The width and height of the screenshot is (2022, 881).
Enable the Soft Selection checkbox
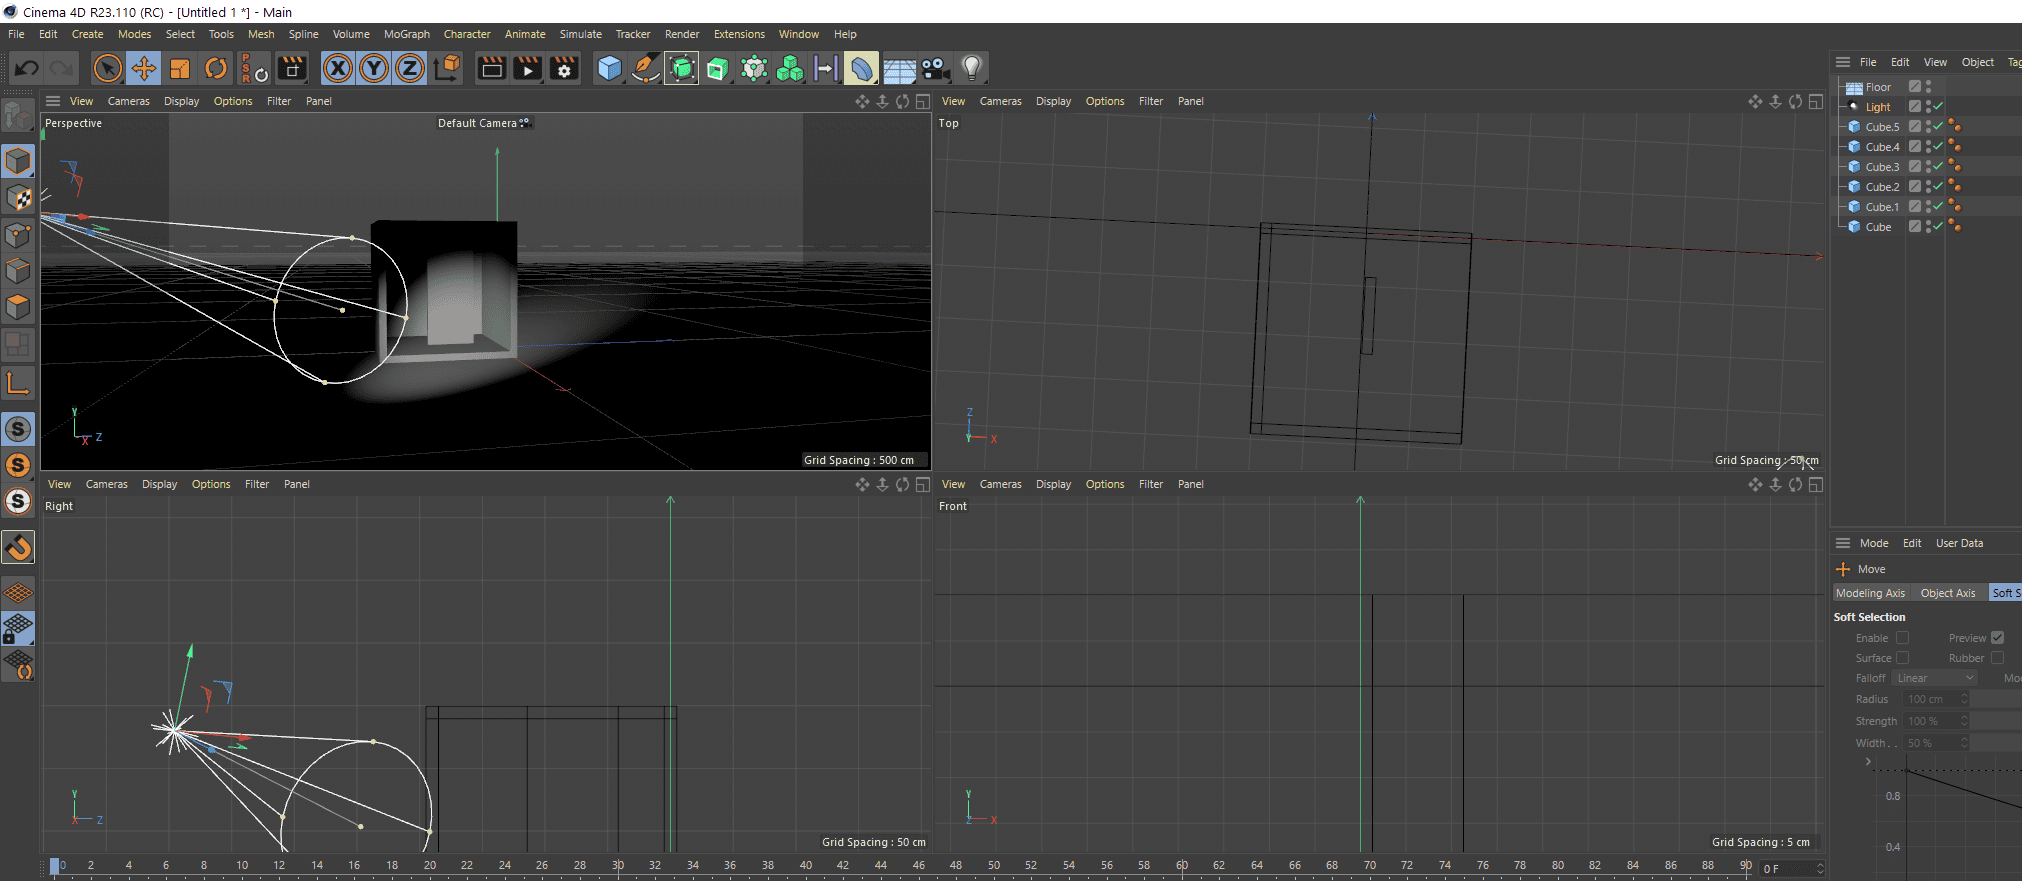click(x=1902, y=638)
